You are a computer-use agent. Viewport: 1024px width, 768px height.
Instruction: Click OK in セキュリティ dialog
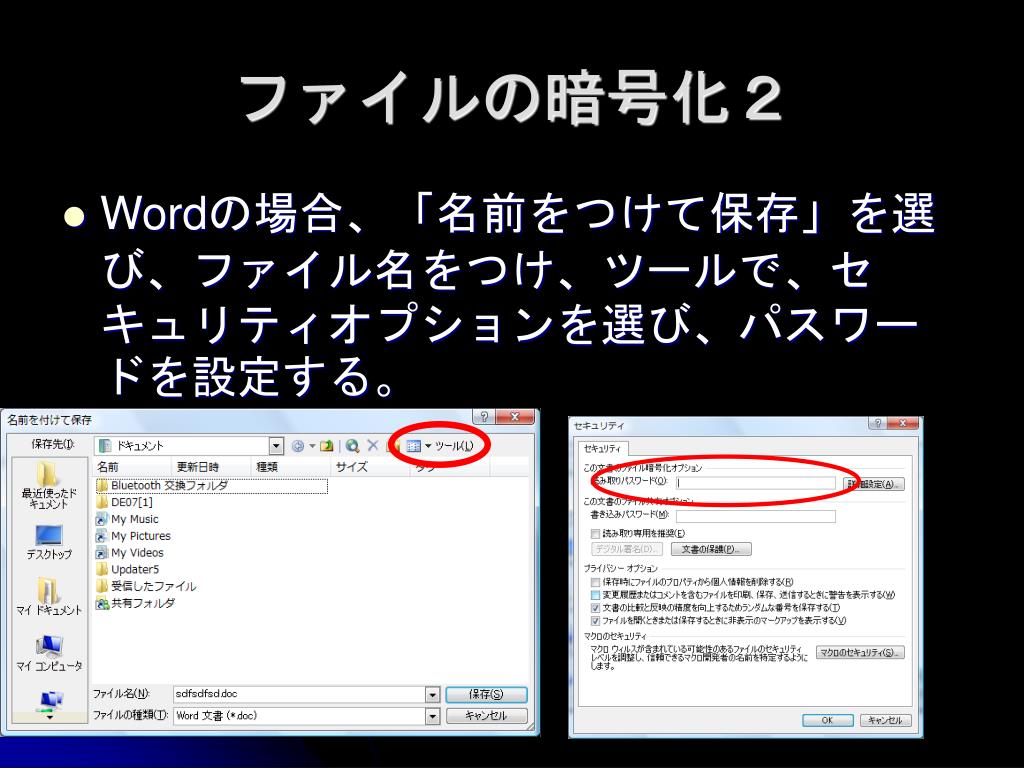(x=827, y=720)
